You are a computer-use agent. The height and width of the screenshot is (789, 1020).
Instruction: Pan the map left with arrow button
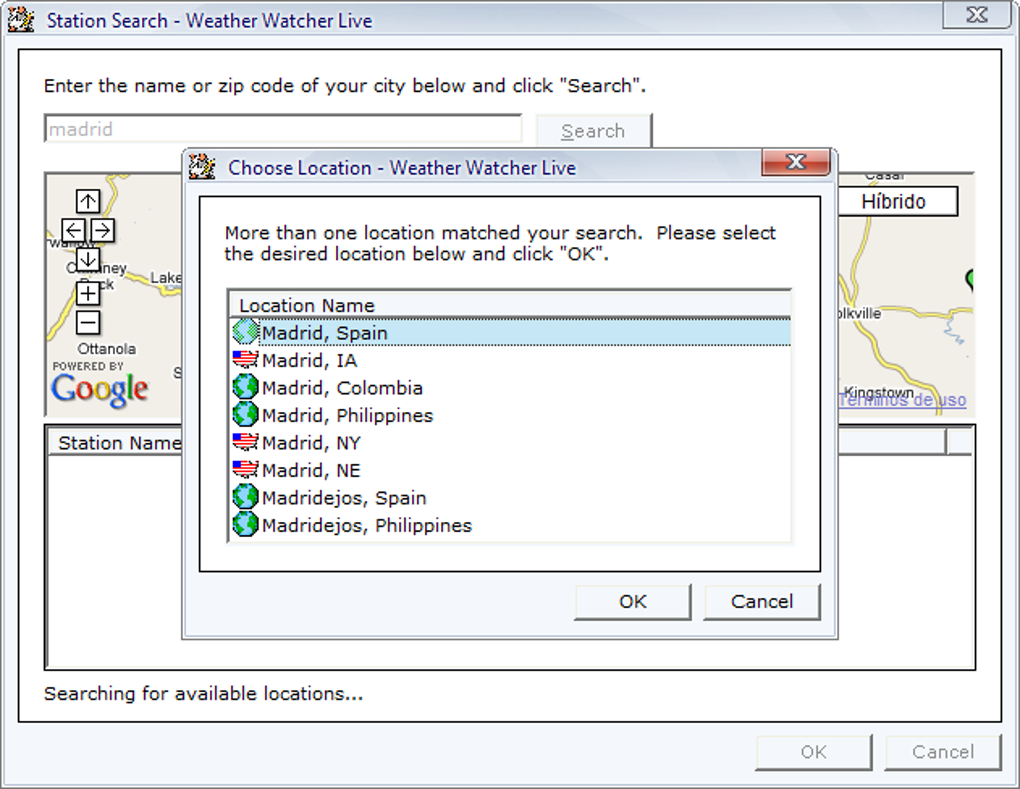coord(74,230)
